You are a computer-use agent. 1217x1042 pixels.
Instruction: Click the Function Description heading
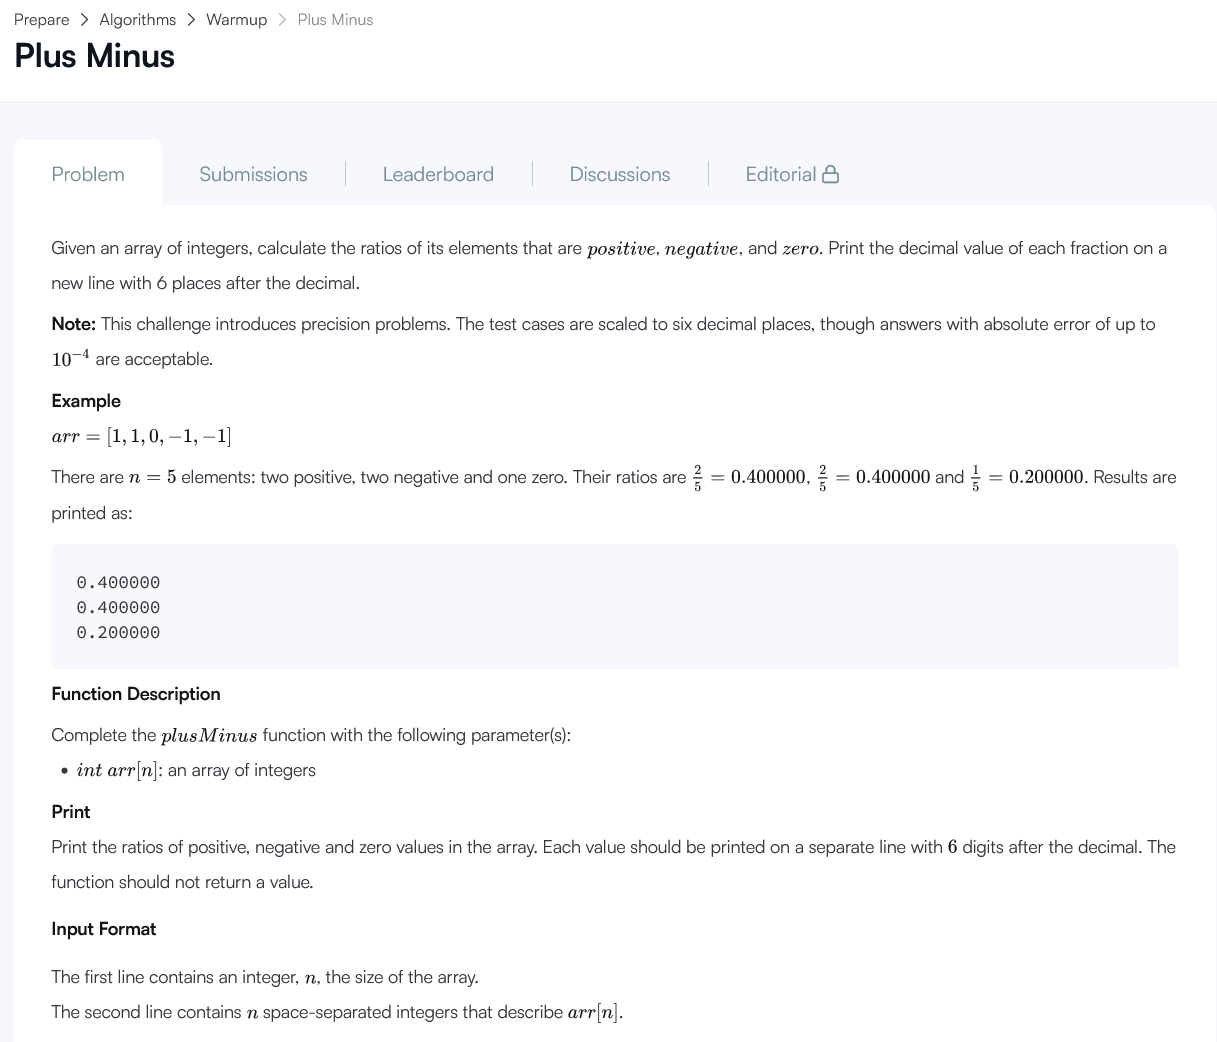(x=135, y=694)
